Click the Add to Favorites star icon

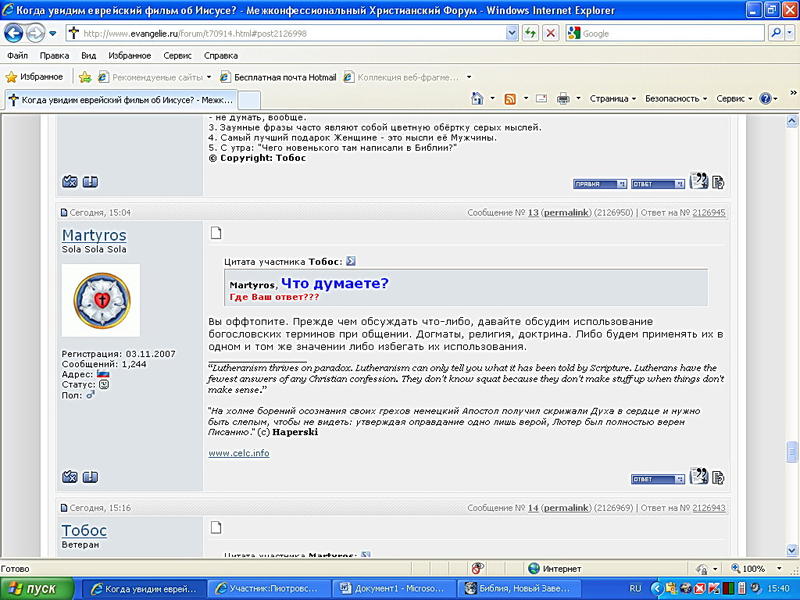[x=85, y=77]
